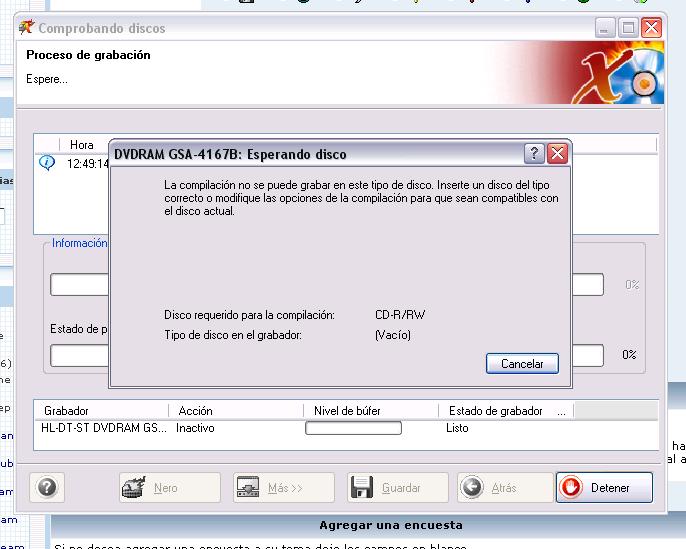Click the (Vacío) disc type value
The image size is (686, 549).
click(x=393, y=335)
